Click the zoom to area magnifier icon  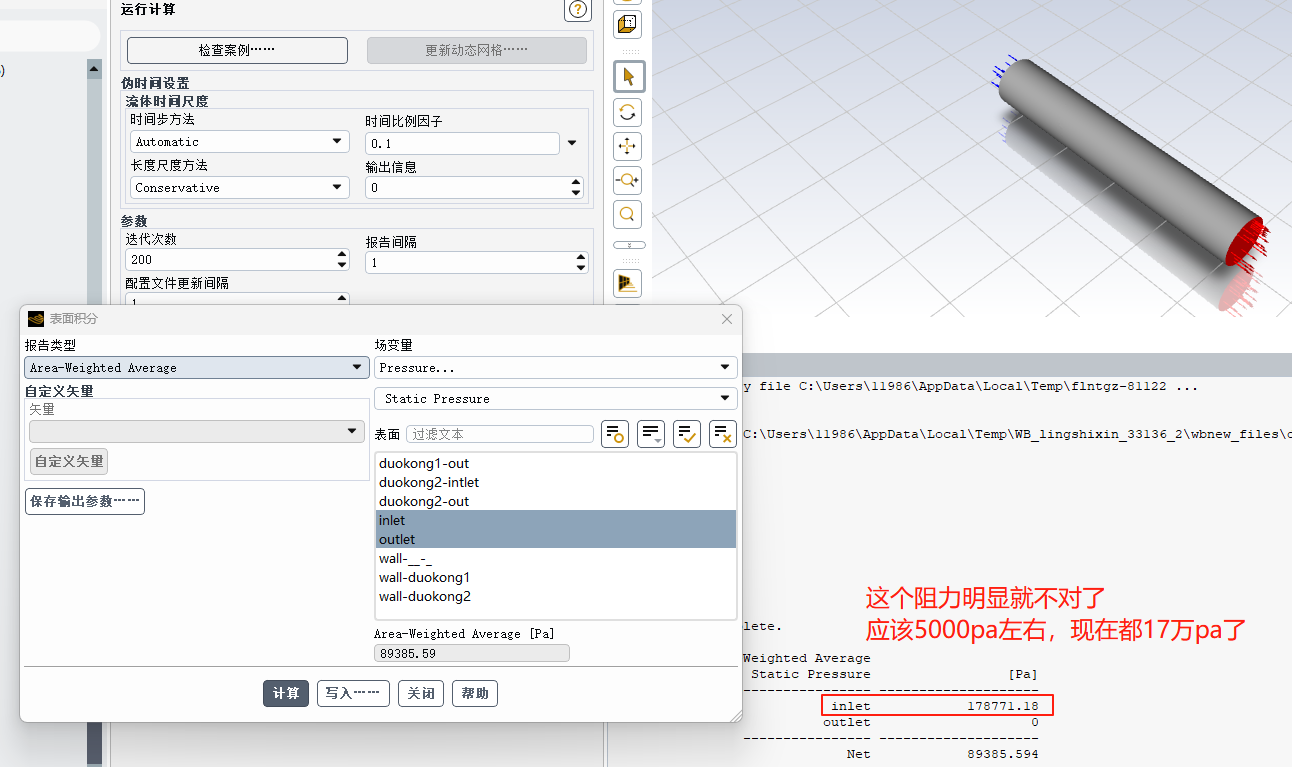click(628, 214)
